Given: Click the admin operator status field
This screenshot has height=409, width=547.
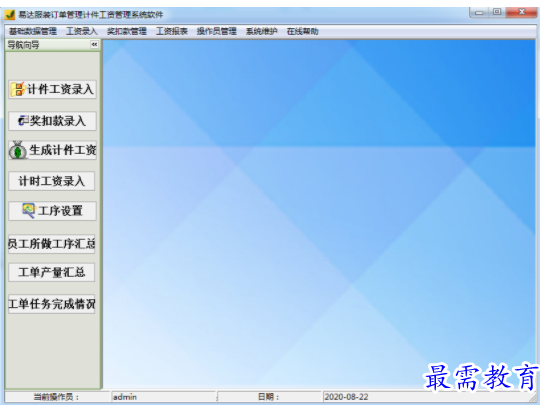Looking at the screenshot, I should pyautogui.click(x=163, y=397).
